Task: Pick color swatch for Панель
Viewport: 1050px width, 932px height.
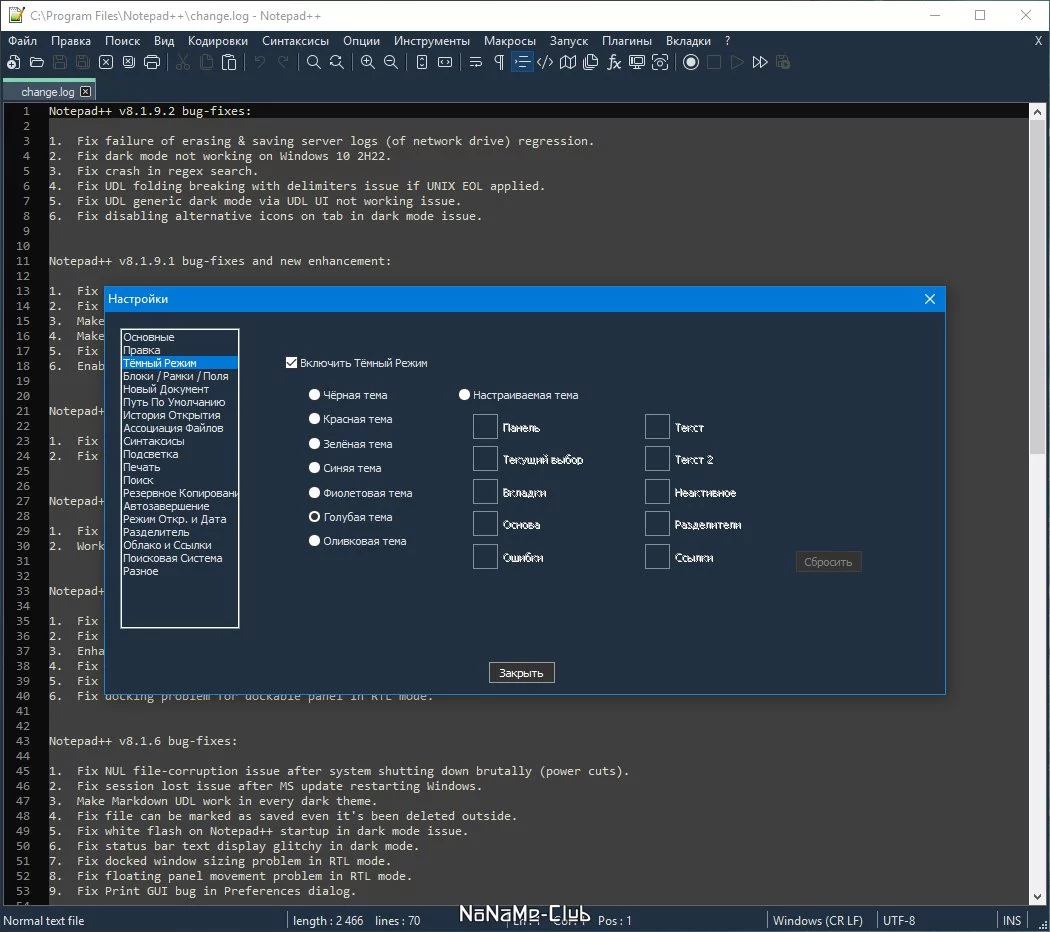Action: pyautogui.click(x=485, y=426)
